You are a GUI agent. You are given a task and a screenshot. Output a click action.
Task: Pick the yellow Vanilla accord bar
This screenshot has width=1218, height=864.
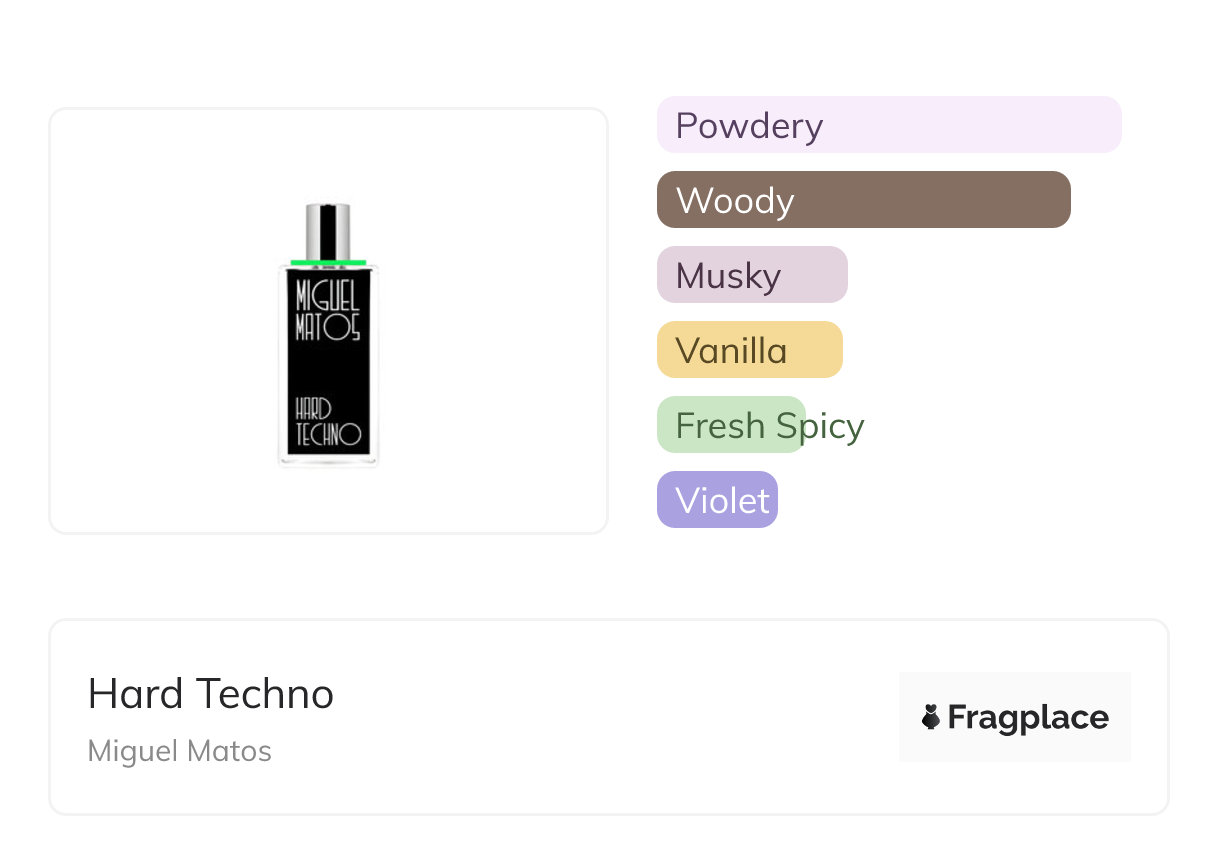click(x=749, y=350)
